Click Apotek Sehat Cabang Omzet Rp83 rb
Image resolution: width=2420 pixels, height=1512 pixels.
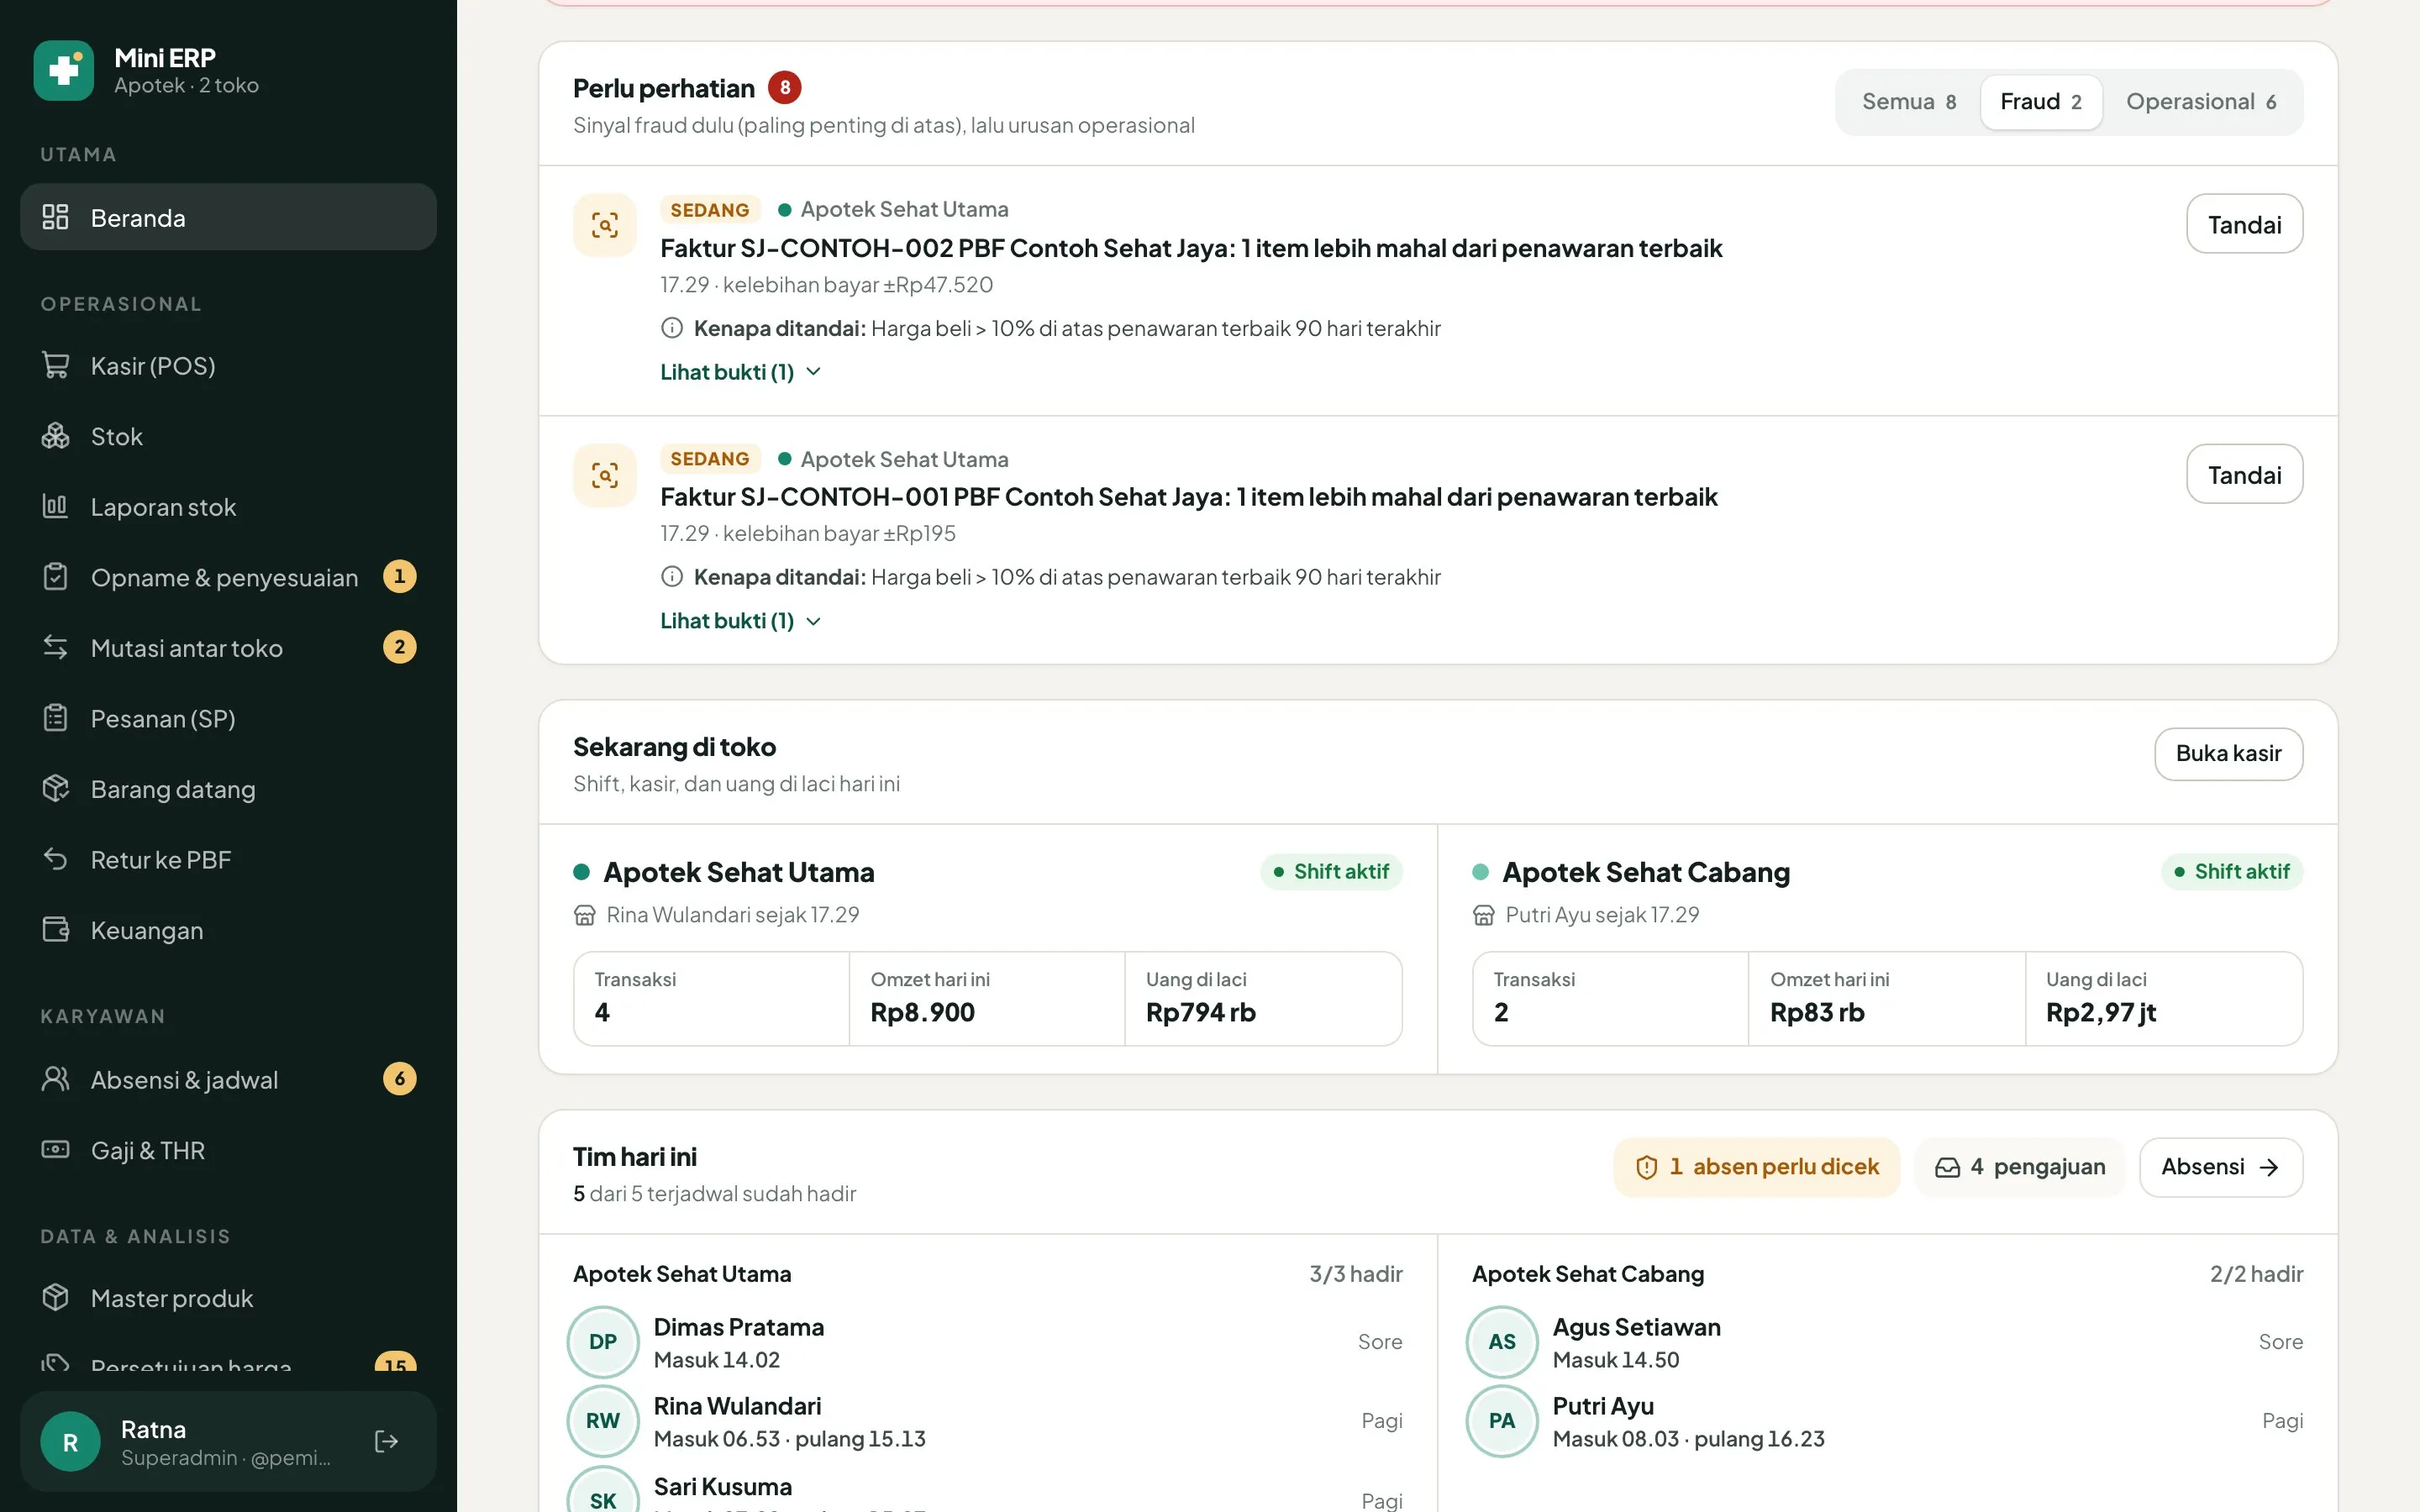[x=1886, y=999]
